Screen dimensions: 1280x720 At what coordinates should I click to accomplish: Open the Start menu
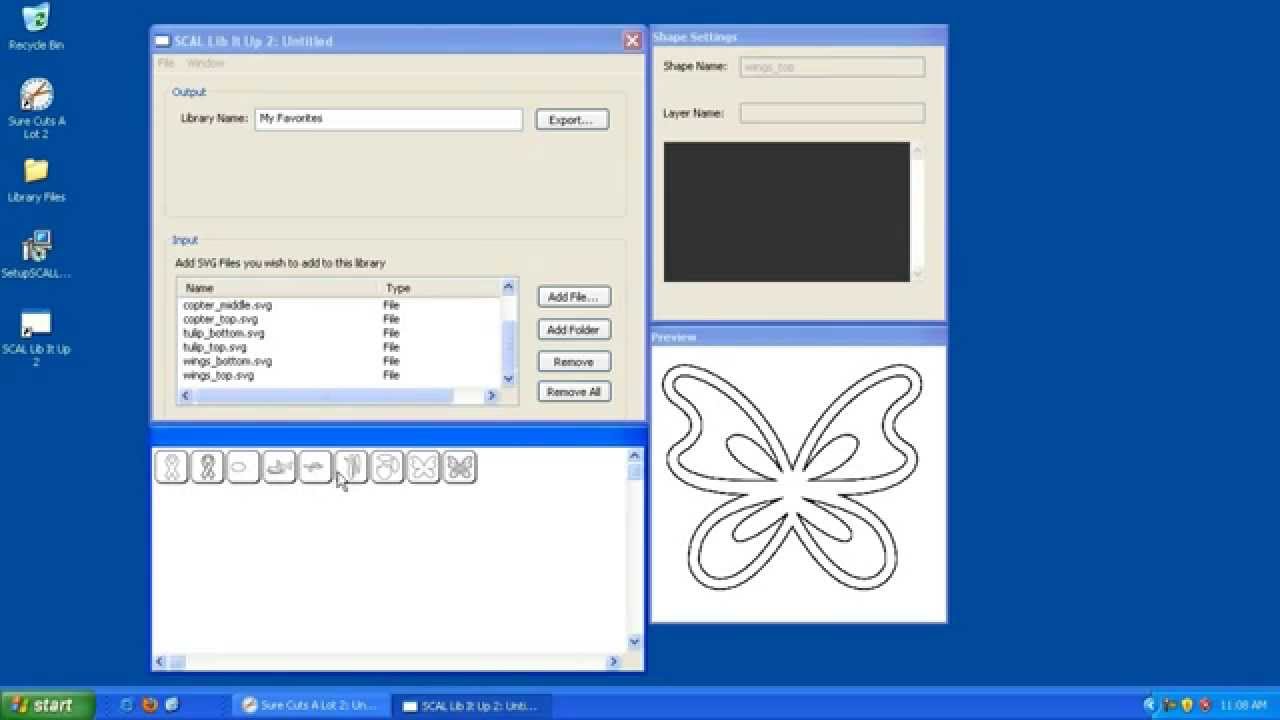coord(48,705)
